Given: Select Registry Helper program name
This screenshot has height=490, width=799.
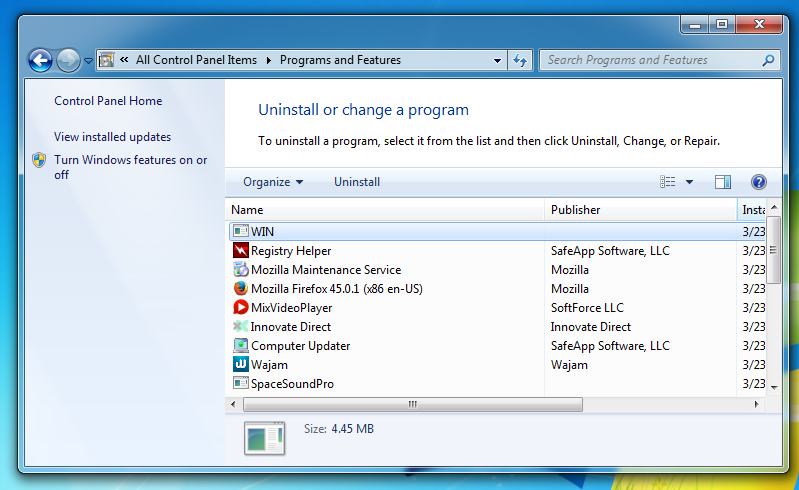Looking at the screenshot, I should pyautogui.click(x=291, y=251).
